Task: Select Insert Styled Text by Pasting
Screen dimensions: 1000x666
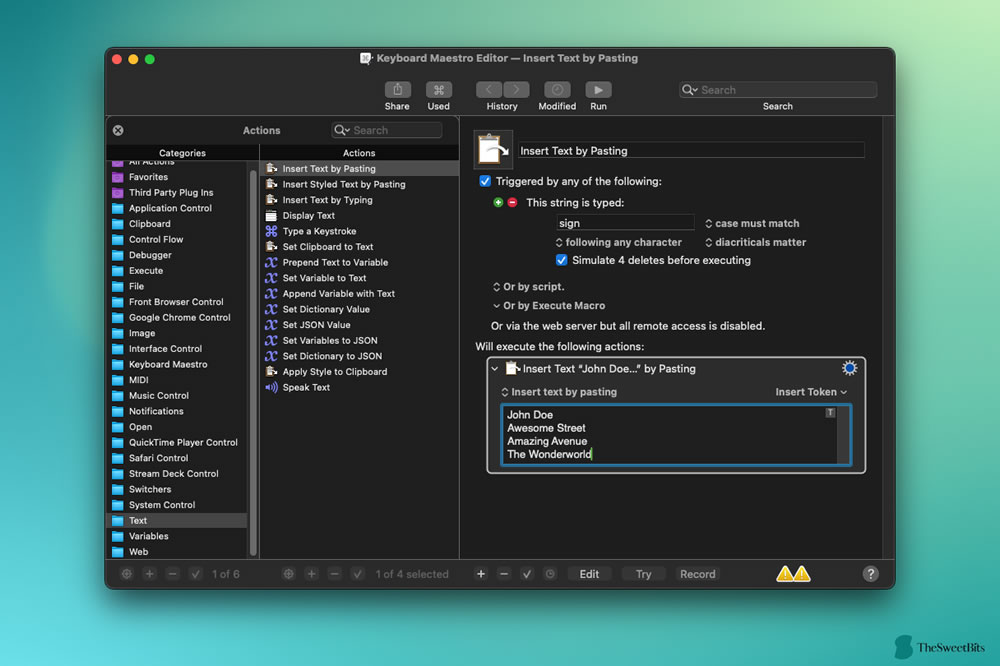Action: click(x=359, y=184)
